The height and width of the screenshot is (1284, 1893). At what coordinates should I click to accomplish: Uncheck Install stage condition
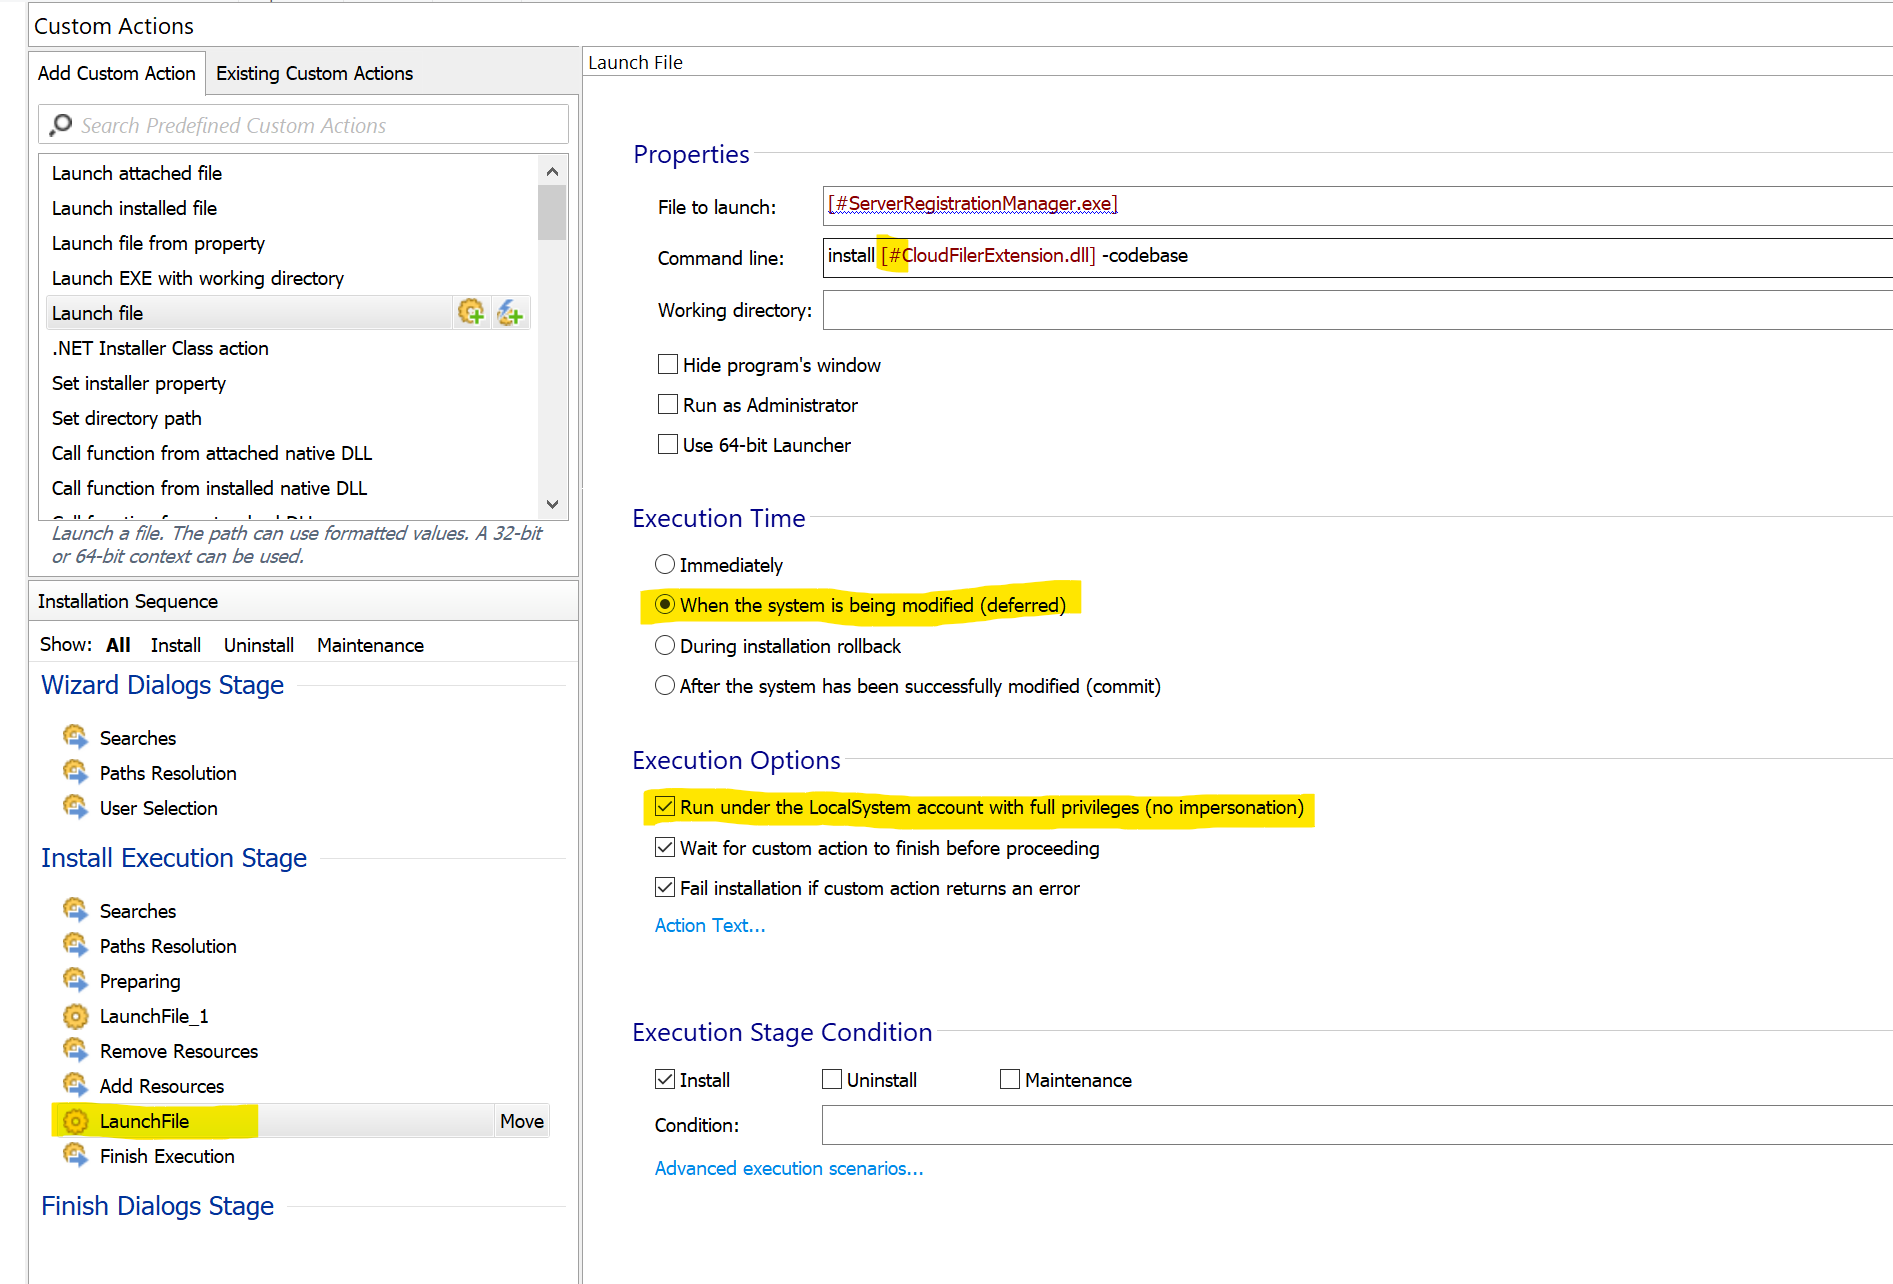665,1079
